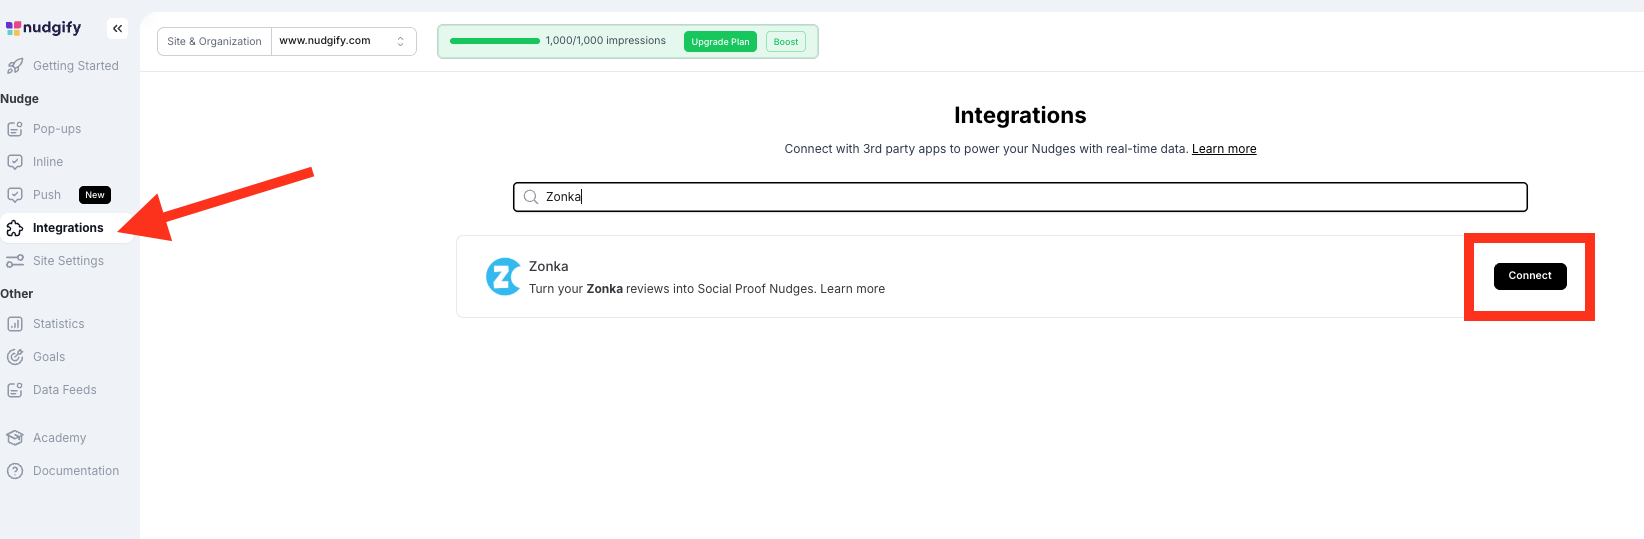Collapse the sidebar with double-chevron icon
The width and height of the screenshot is (1644, 539).
pos(118,28)
